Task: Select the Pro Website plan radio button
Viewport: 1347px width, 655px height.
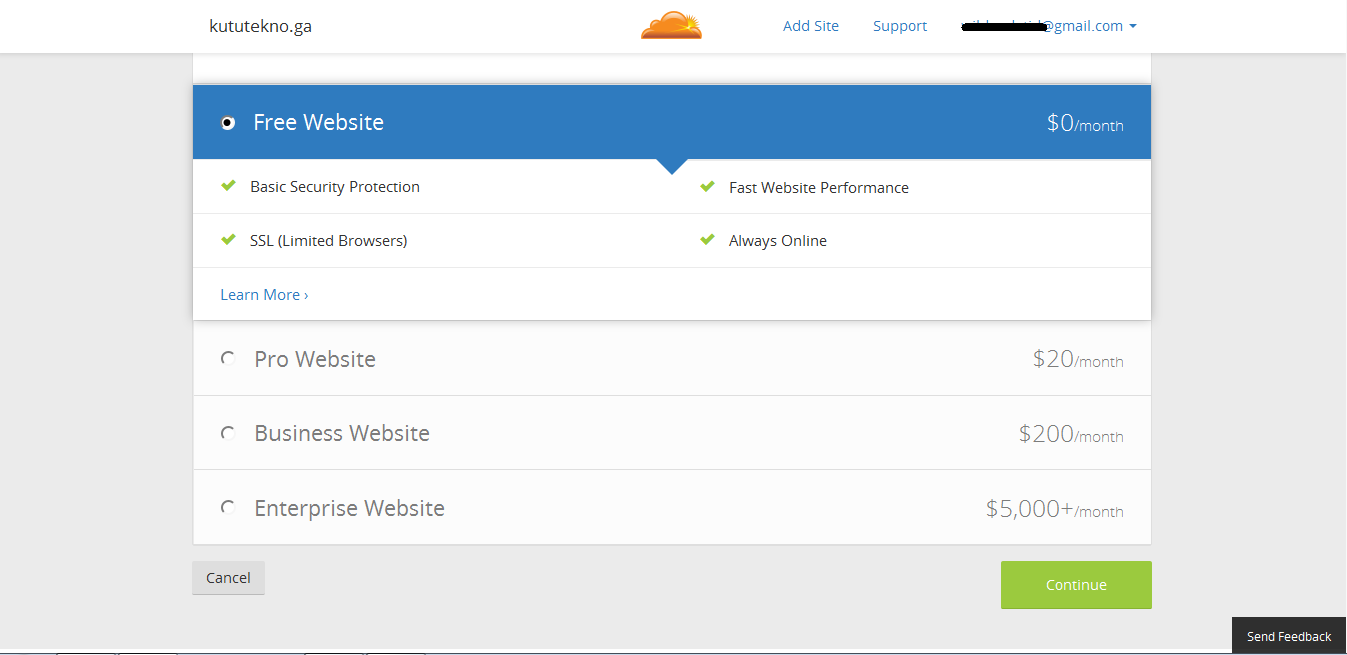Action: point(228,358)
